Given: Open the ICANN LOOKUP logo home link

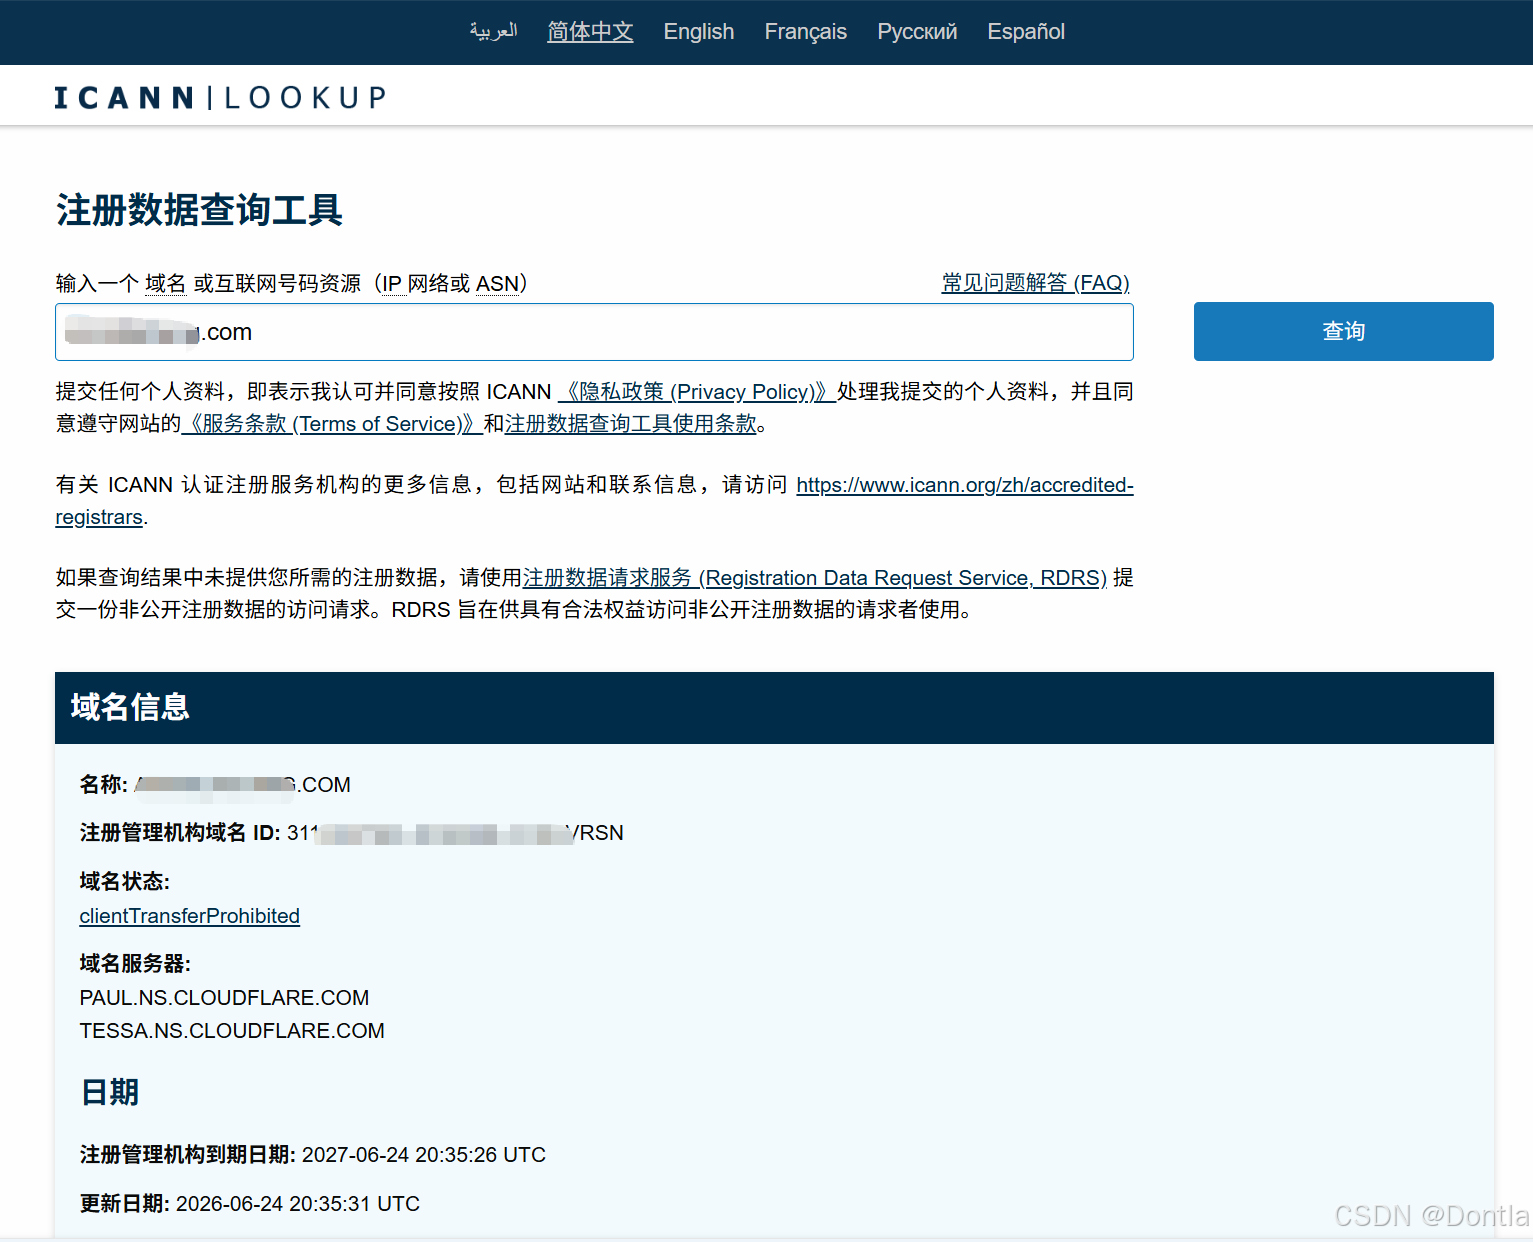Looking at the screenshot, I should [x=220, y=97].
